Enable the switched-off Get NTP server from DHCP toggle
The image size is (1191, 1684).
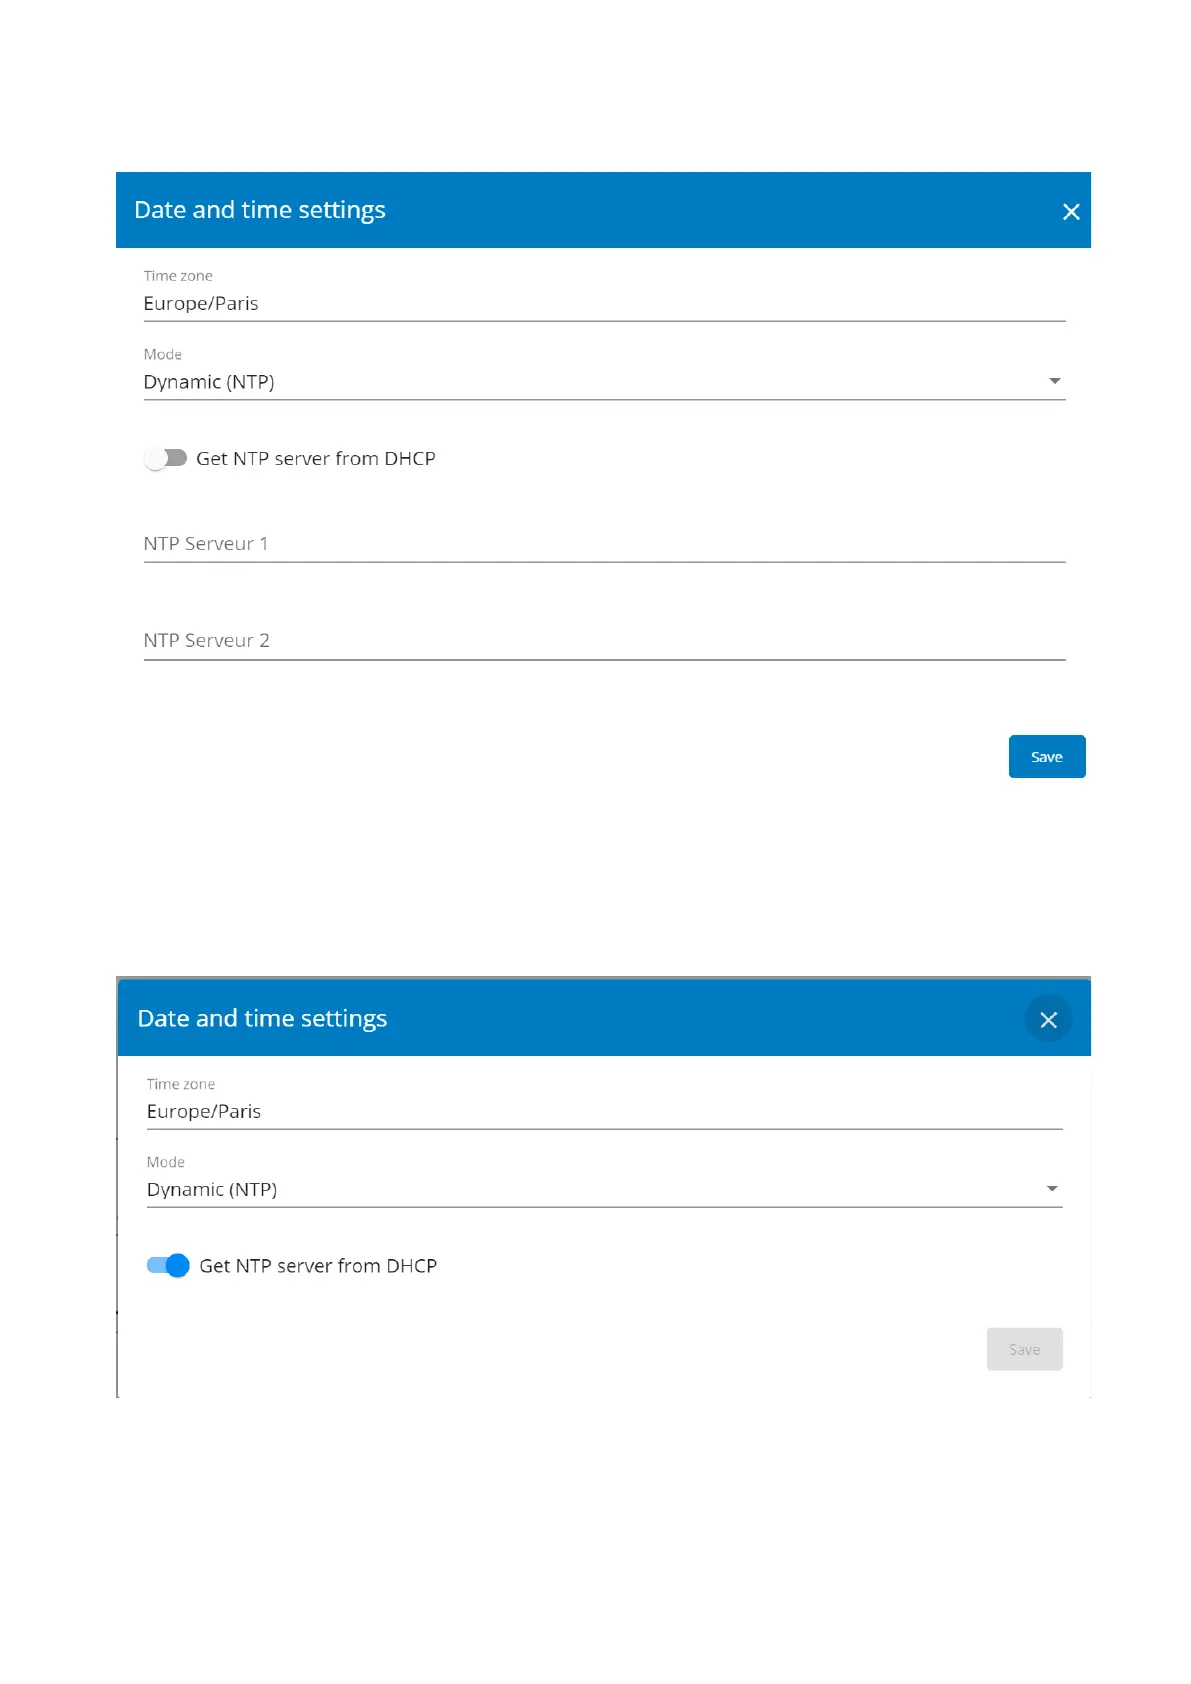click(x=166, y=458)
